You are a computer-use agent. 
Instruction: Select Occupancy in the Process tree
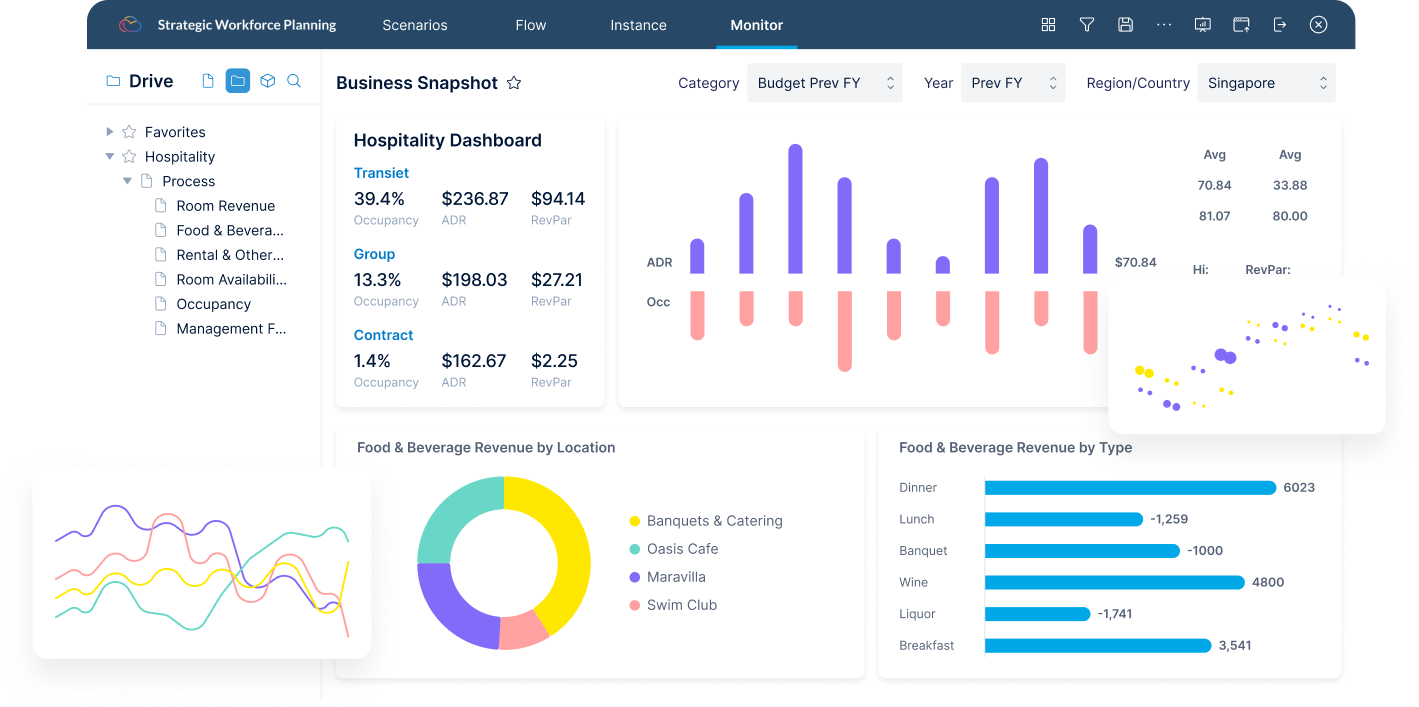coord(213,303)
